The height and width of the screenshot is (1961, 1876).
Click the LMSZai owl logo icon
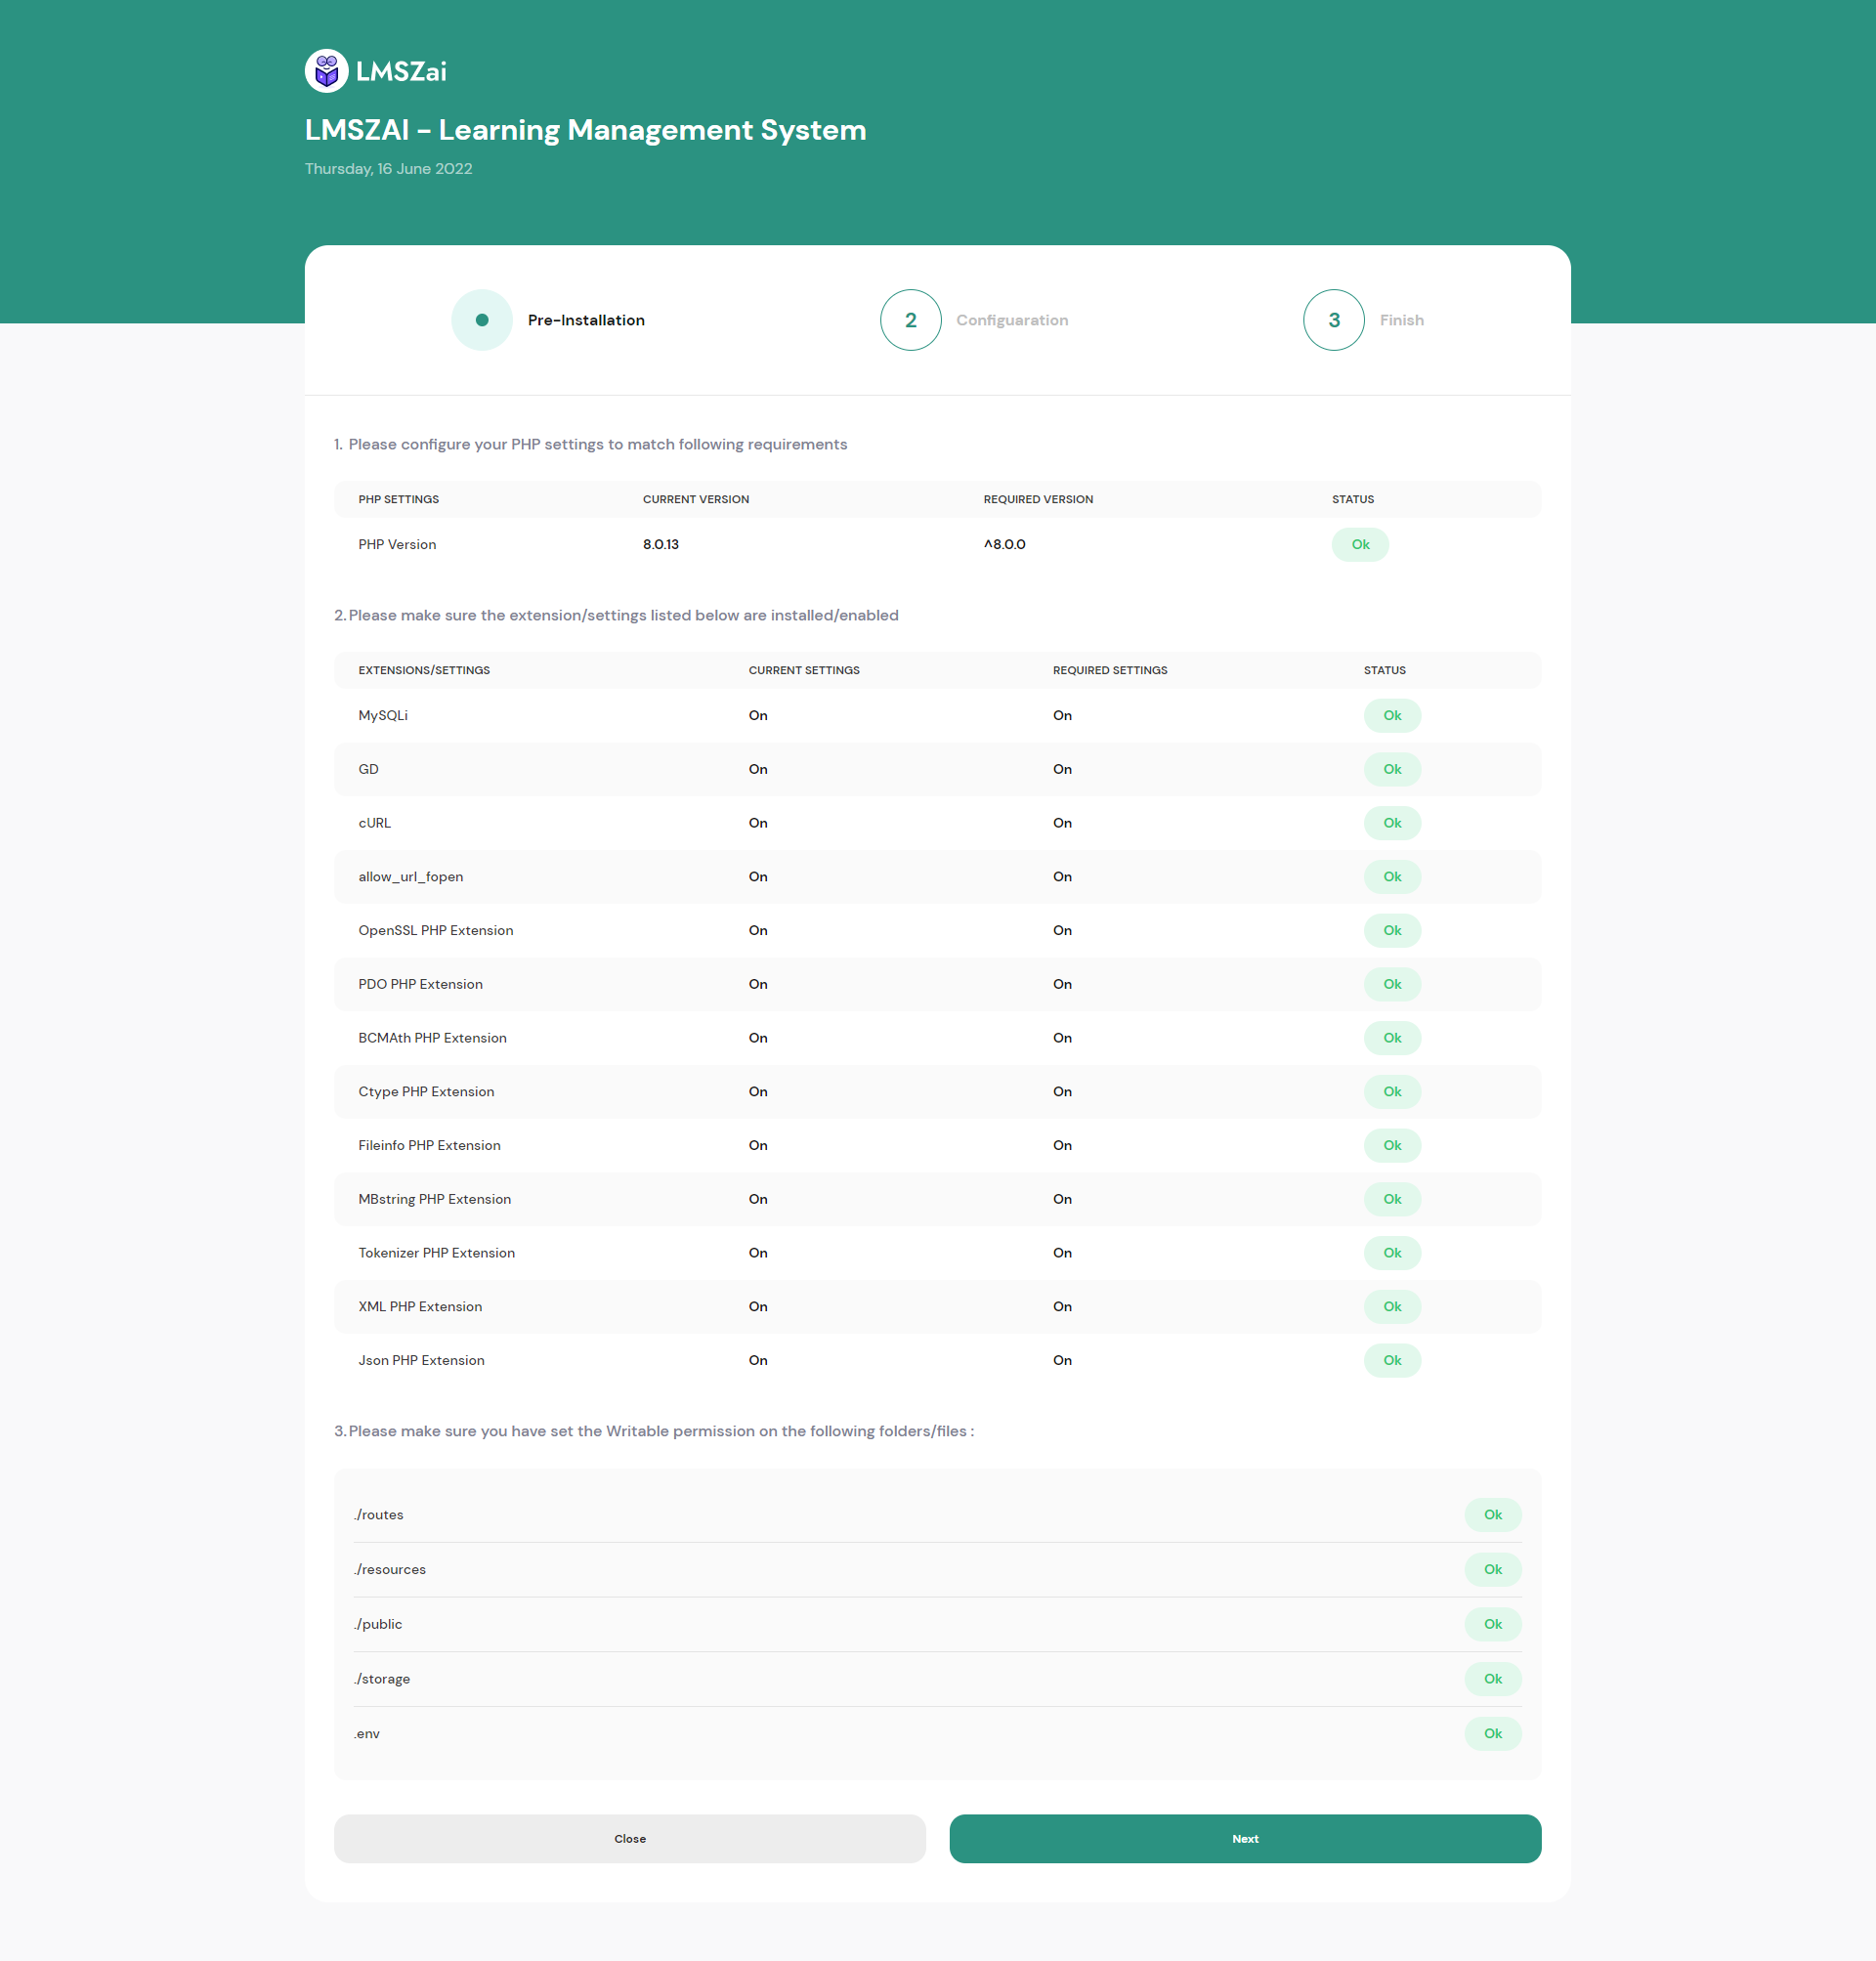pyautogui.click(x=326, y=71)
